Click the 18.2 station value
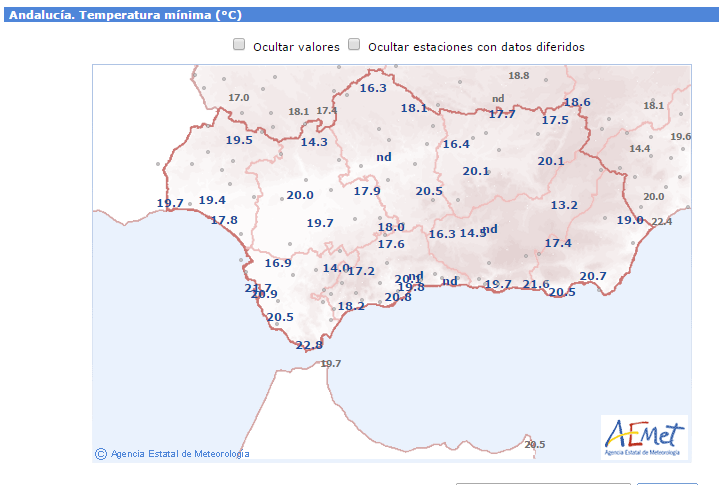The image size is (719, 485). [x=351, y=306]
